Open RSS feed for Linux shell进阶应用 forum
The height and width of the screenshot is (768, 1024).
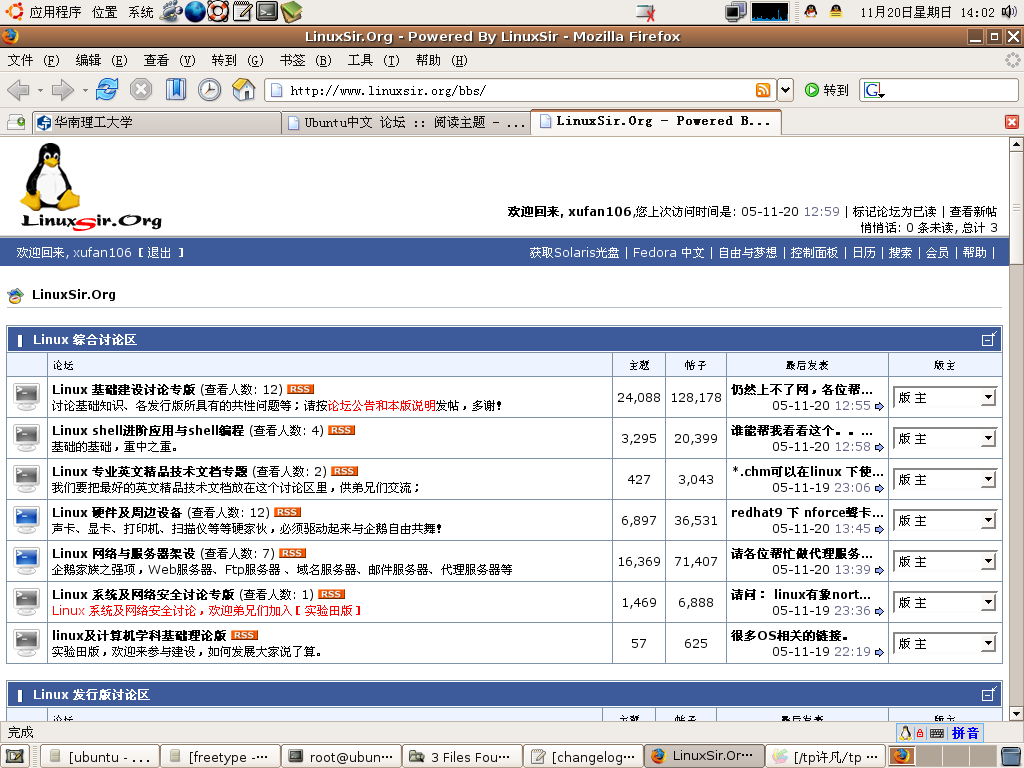(342, 430)
